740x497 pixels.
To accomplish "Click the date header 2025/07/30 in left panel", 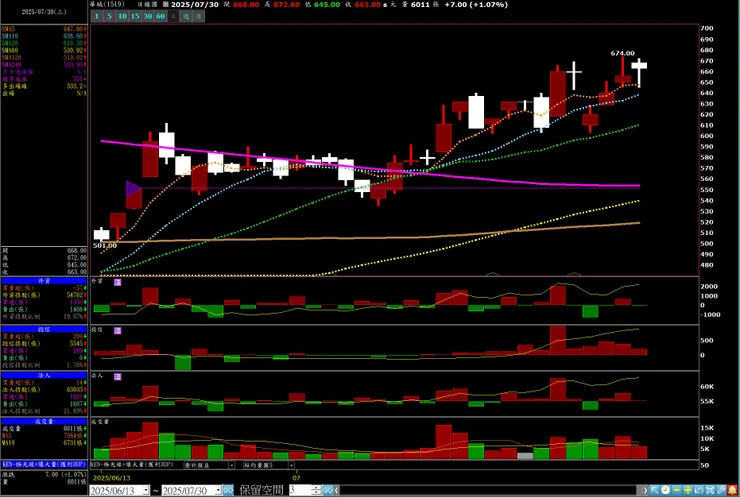I will (44, 12).
